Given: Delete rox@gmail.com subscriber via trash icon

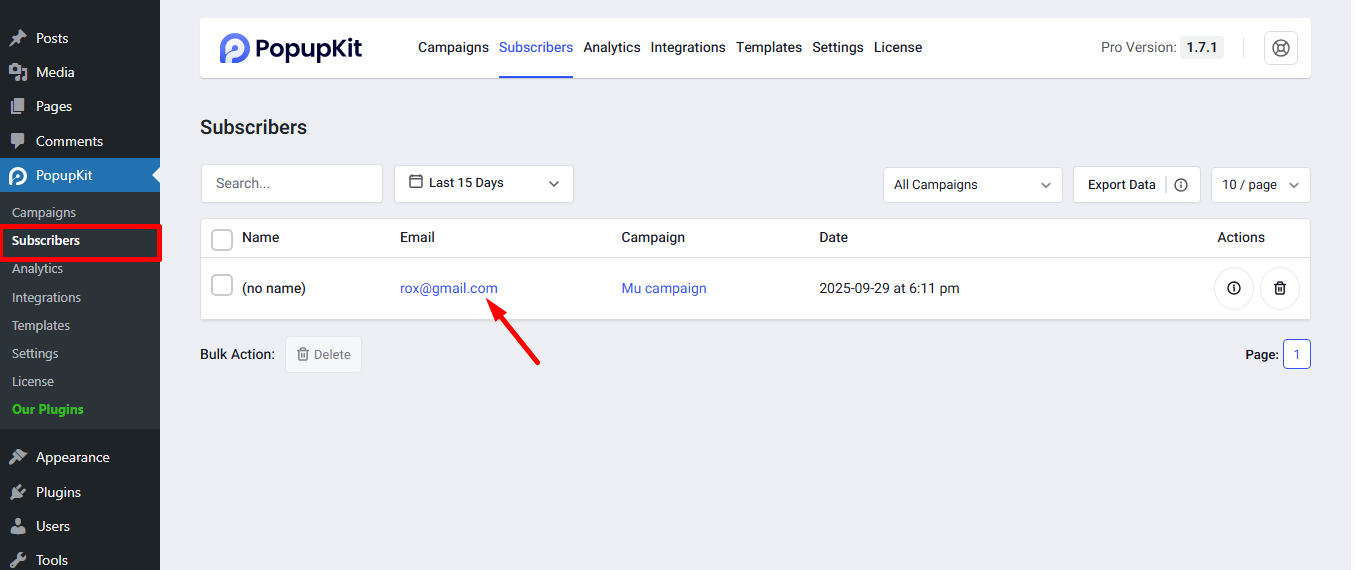Looking at the screenshot, I should point(1280,288).
